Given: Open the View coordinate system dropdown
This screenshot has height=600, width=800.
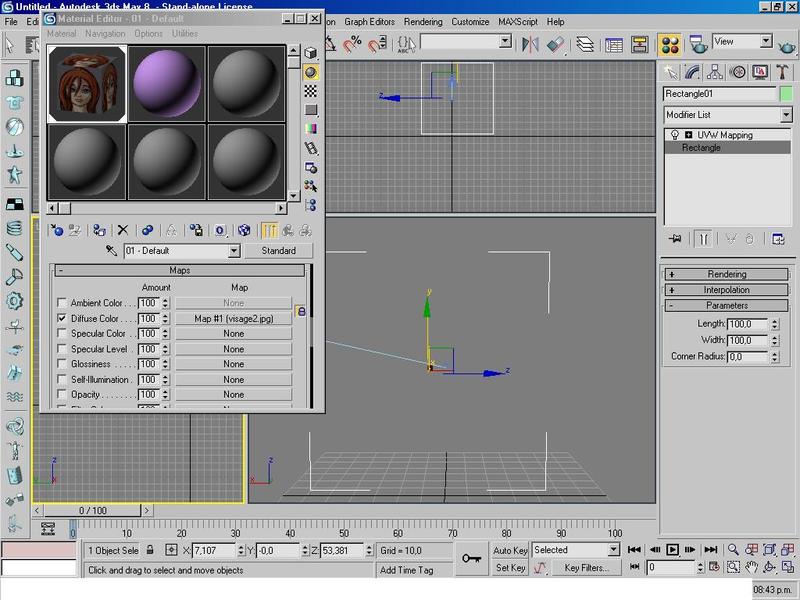Looking at the screenshot, I should click(x=765, y=41).
